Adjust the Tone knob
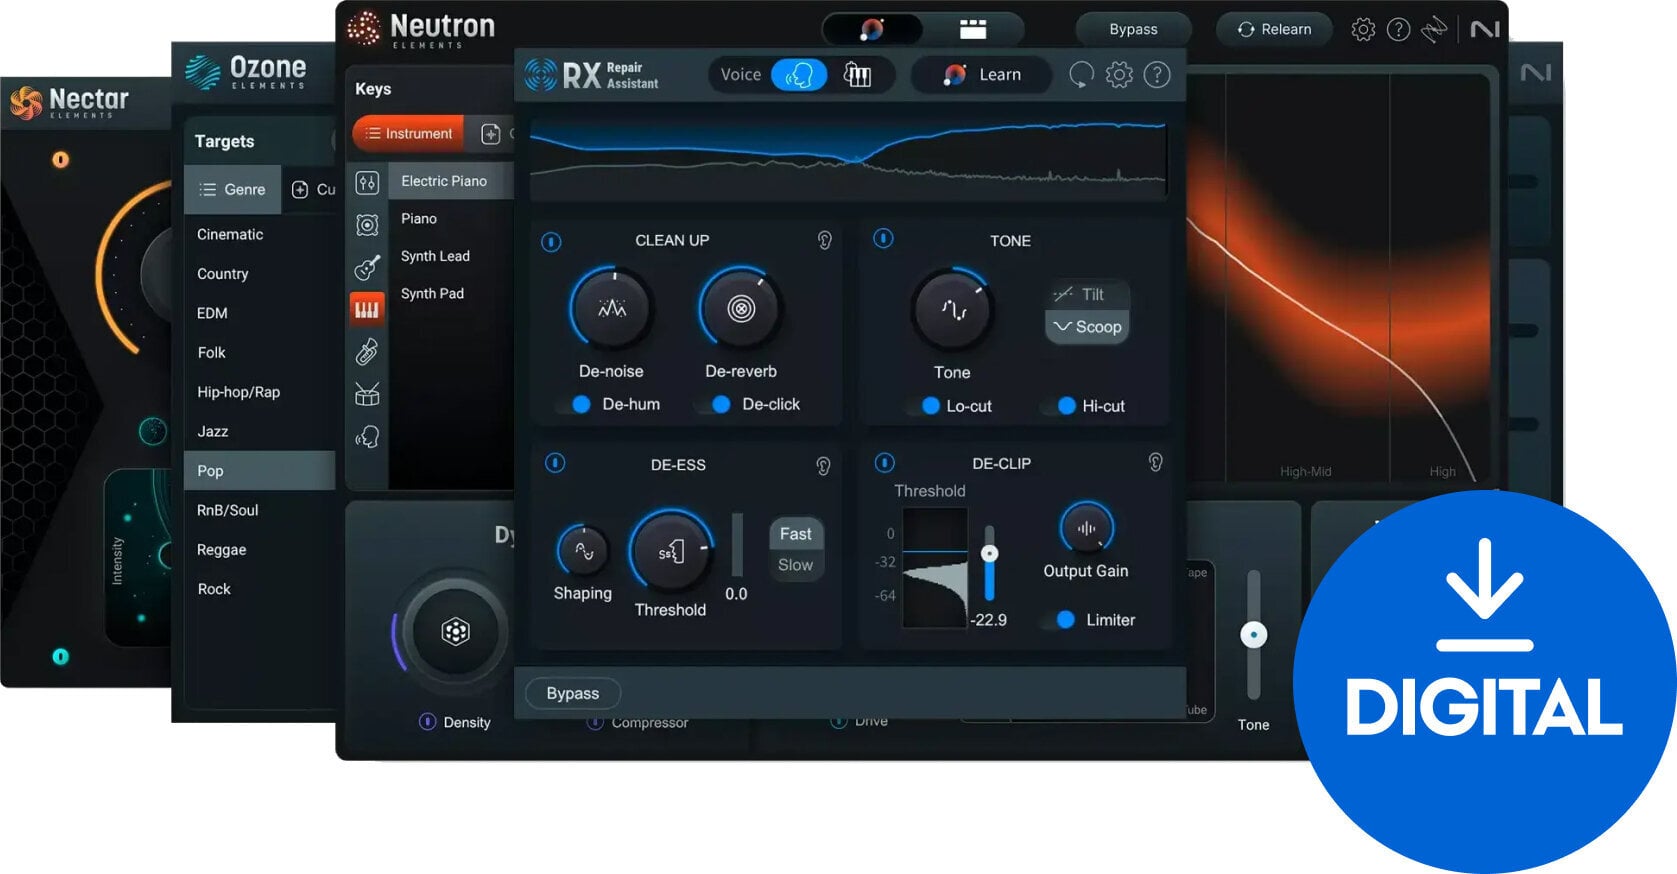 point(953,310)
